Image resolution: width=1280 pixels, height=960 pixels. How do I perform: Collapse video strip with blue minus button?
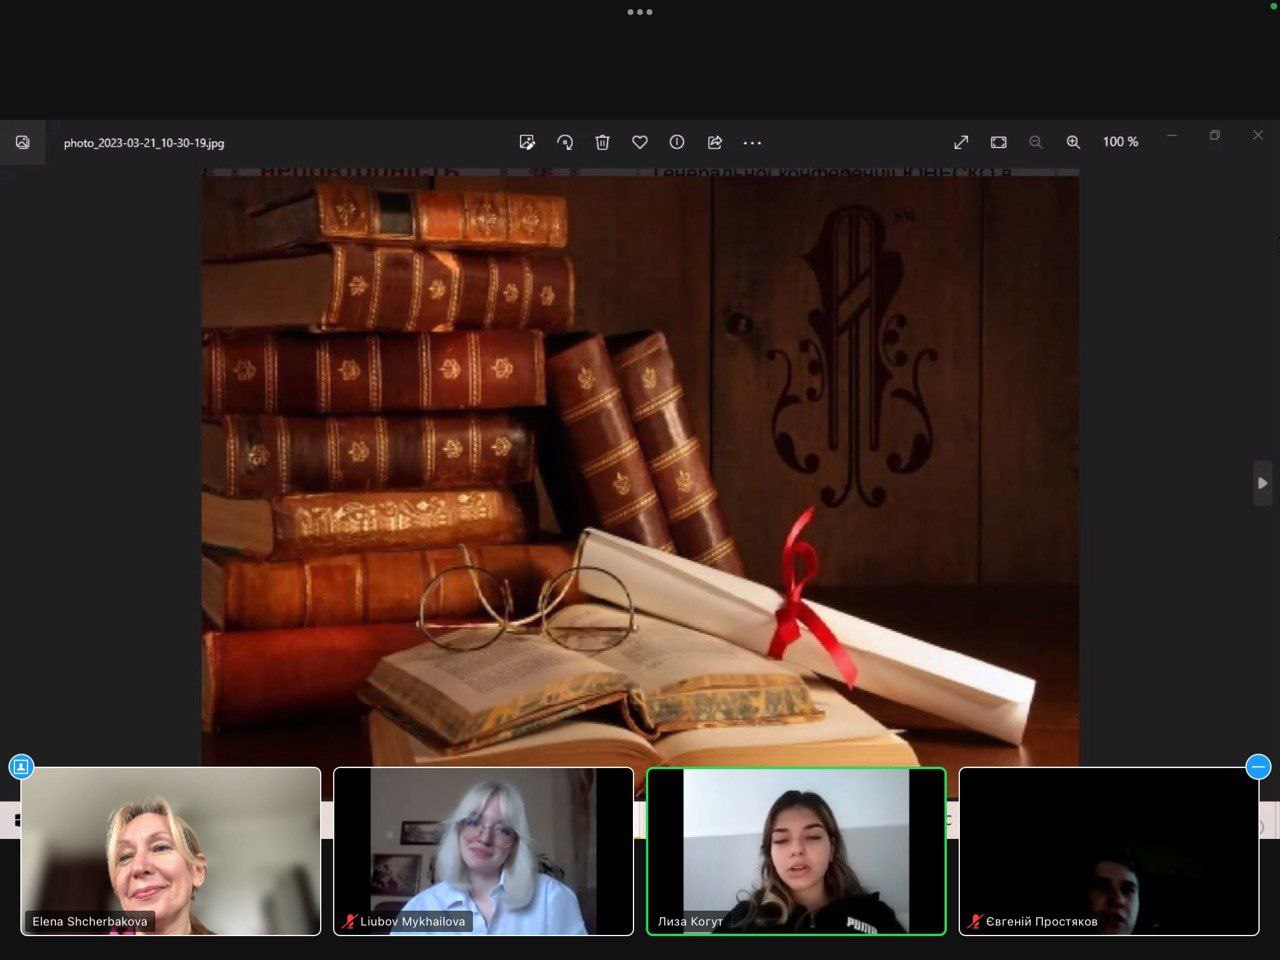1258,767
